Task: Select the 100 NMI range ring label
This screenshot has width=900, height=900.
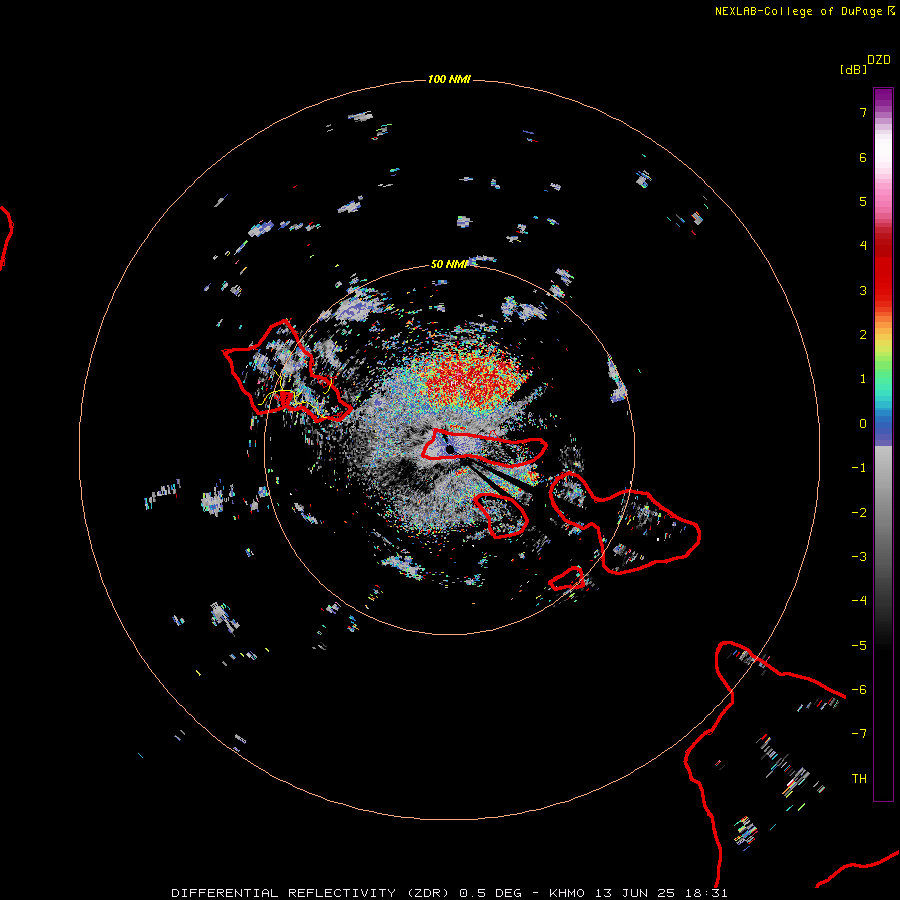Action: click(x=449, y=79)
